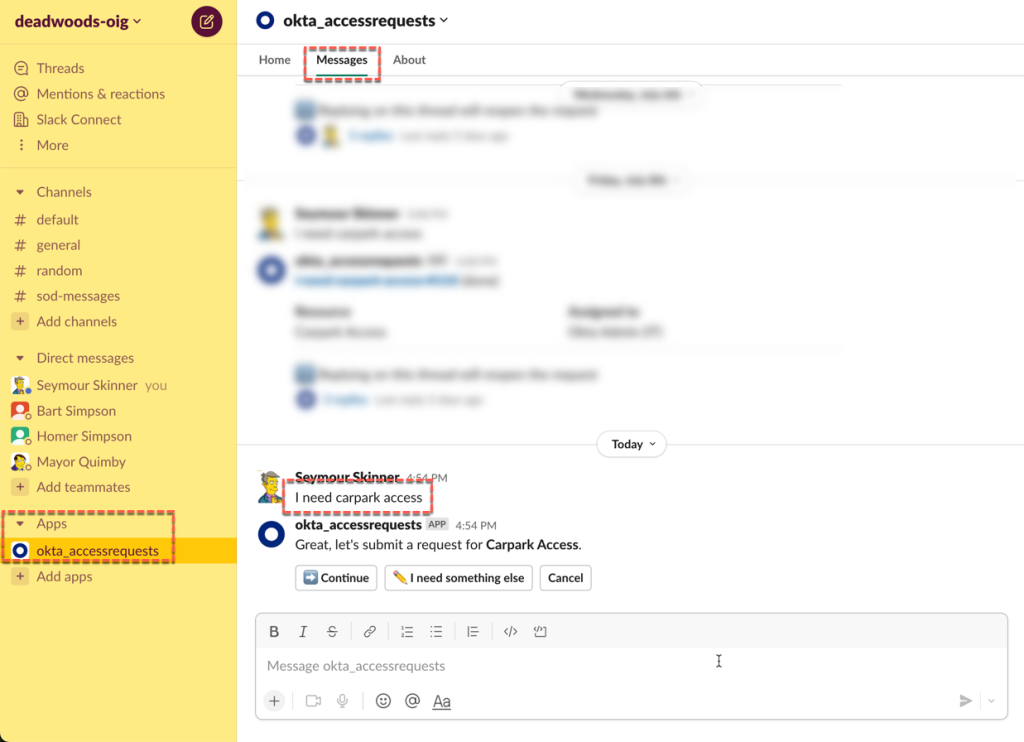Click Seymour Skinner's avatar in today's message
The height and width of the screenshot is (742, 1024).
(x=270, y=487)
